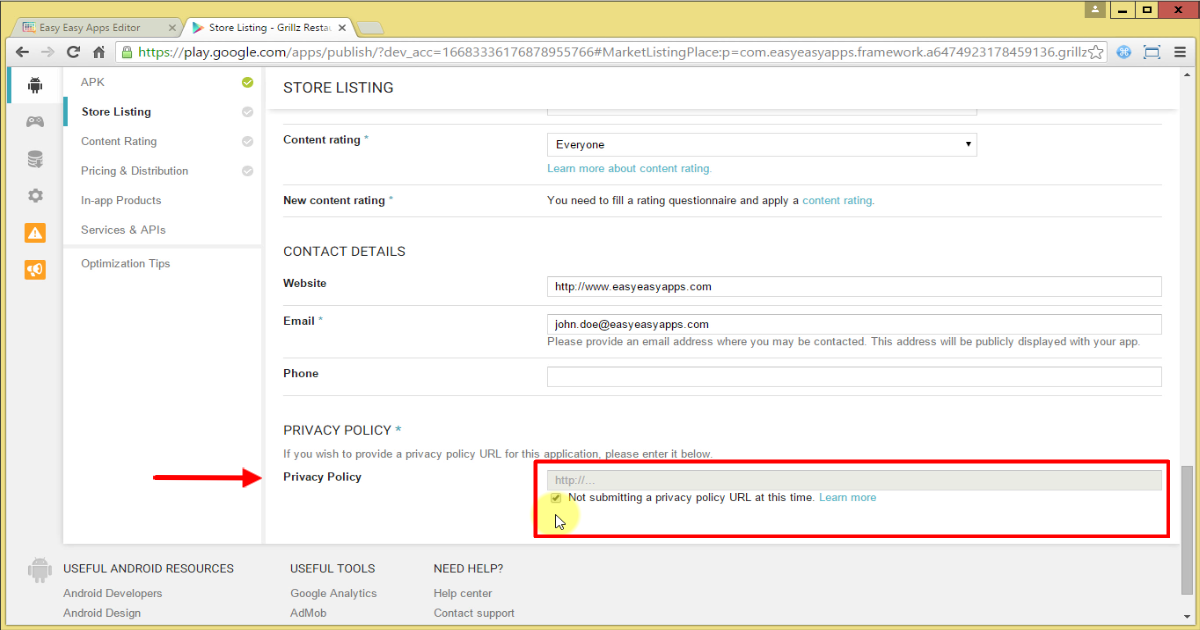
Task: Enable 'Not submitting a privacy policy URL'
Action: point(556,498)
